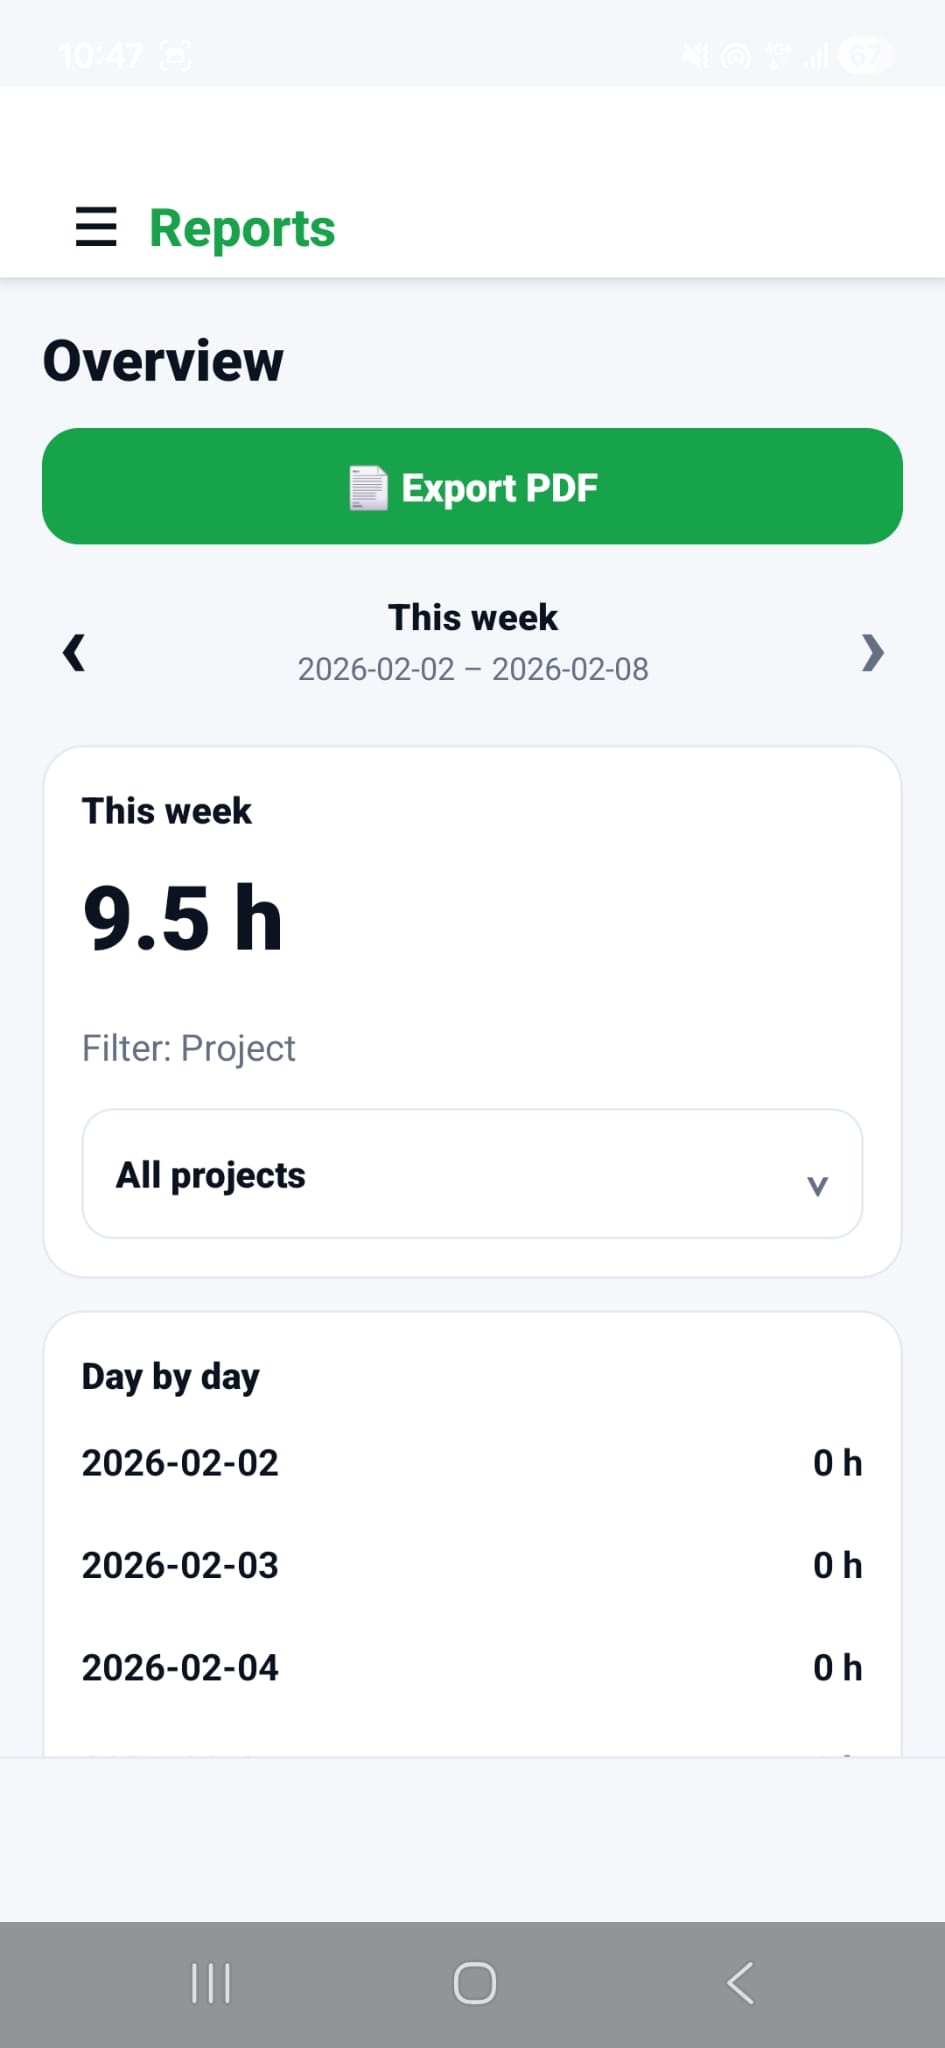Click the Export PDF document icon
This screenshot has width=945, height=2048.
pos(367,487)
